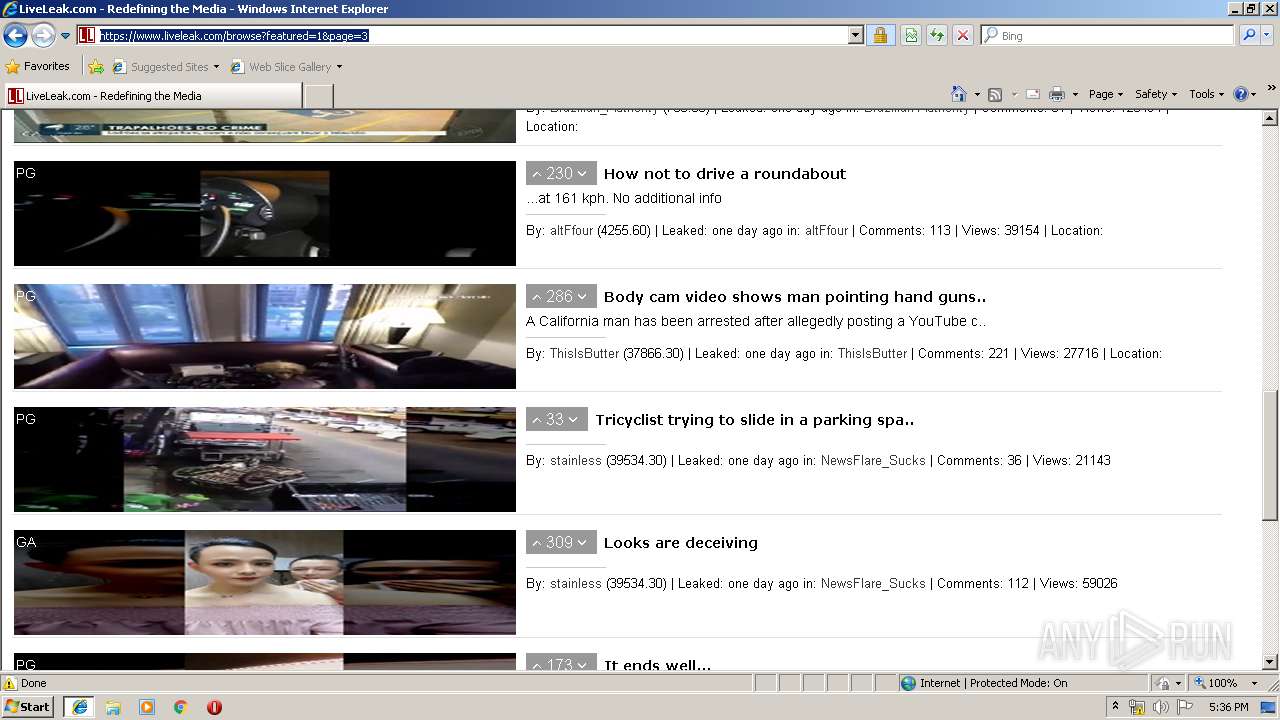Open a new blank tab
Image resolution: width=1280 pixels, height=720 pixels.
[318, 96]
